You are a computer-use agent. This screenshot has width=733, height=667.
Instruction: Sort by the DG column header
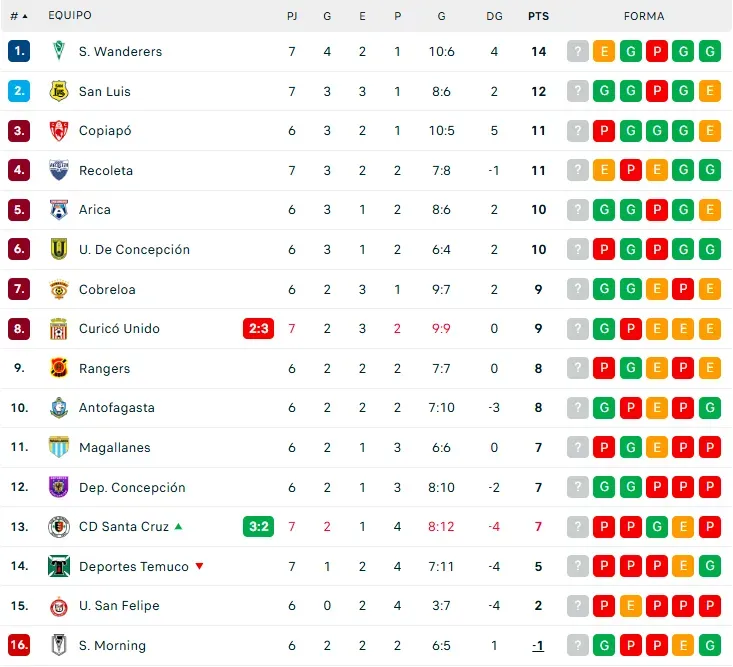click(x=494, y=16)
